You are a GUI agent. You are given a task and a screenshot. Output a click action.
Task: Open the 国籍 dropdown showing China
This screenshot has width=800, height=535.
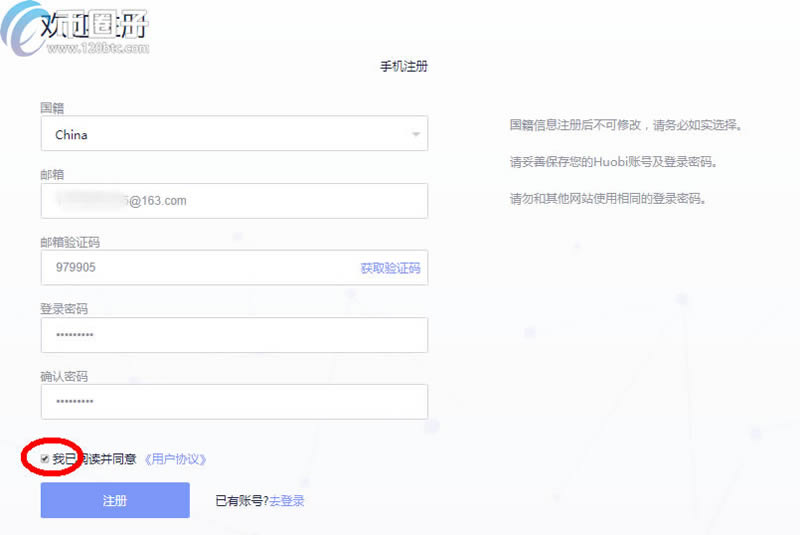coord(220,135)
